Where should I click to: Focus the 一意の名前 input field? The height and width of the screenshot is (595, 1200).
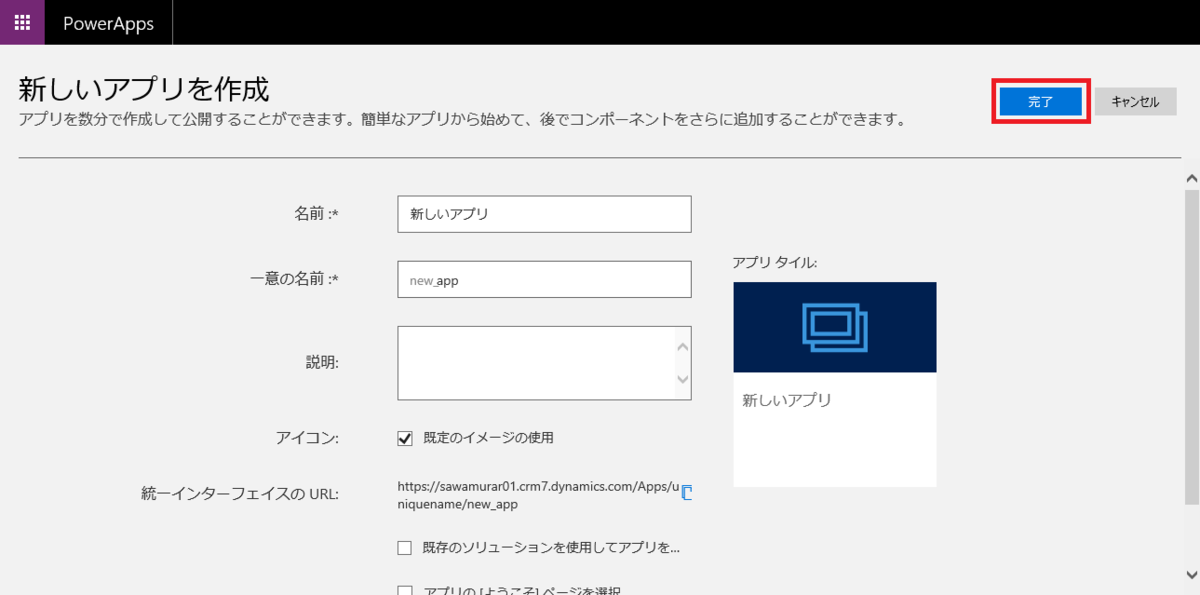coord(544,280)
